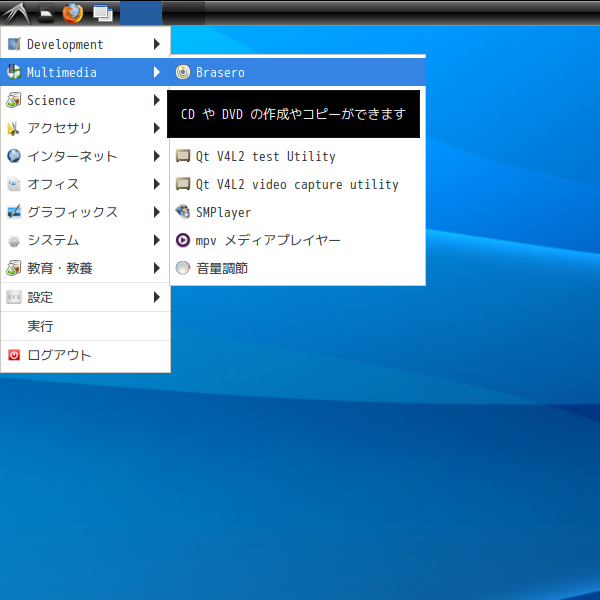Open the オフィス menu category

point(54,184)
